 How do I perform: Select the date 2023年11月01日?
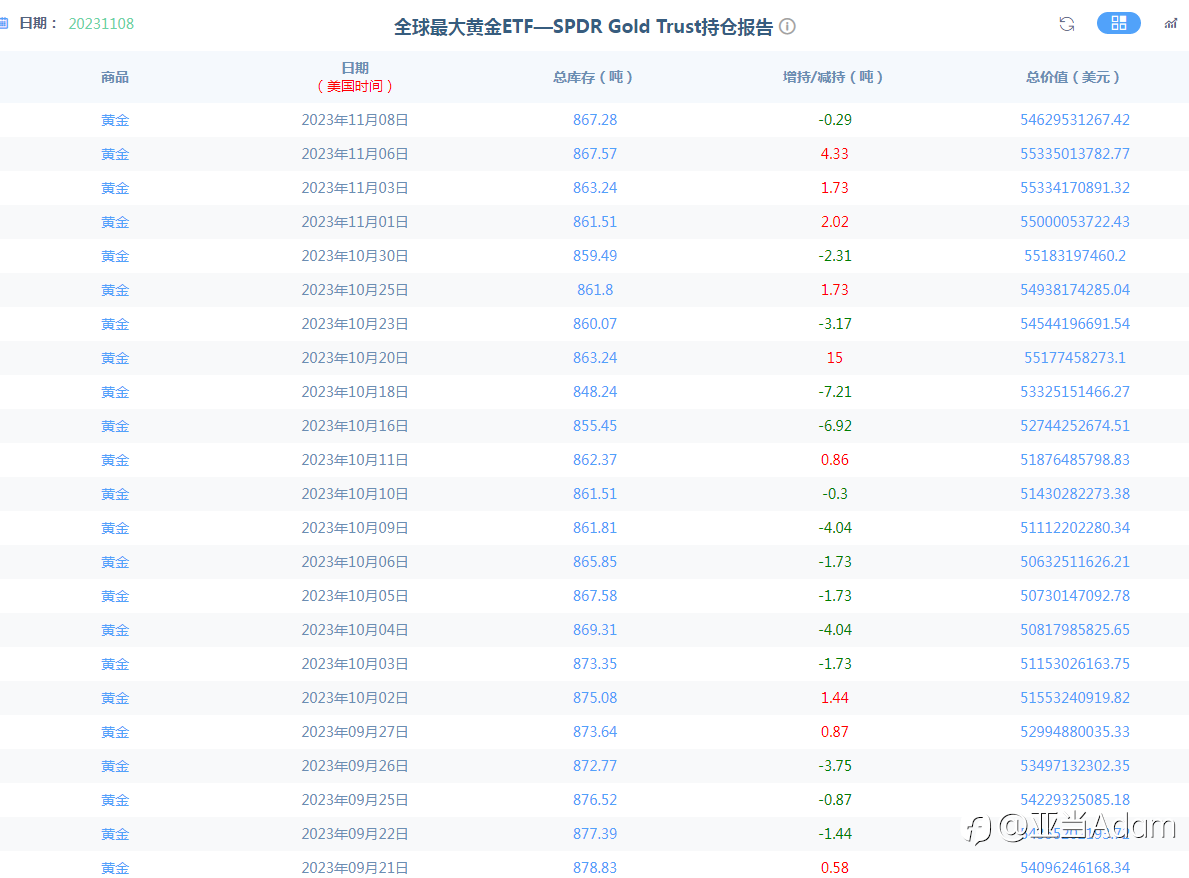[355, 222]
